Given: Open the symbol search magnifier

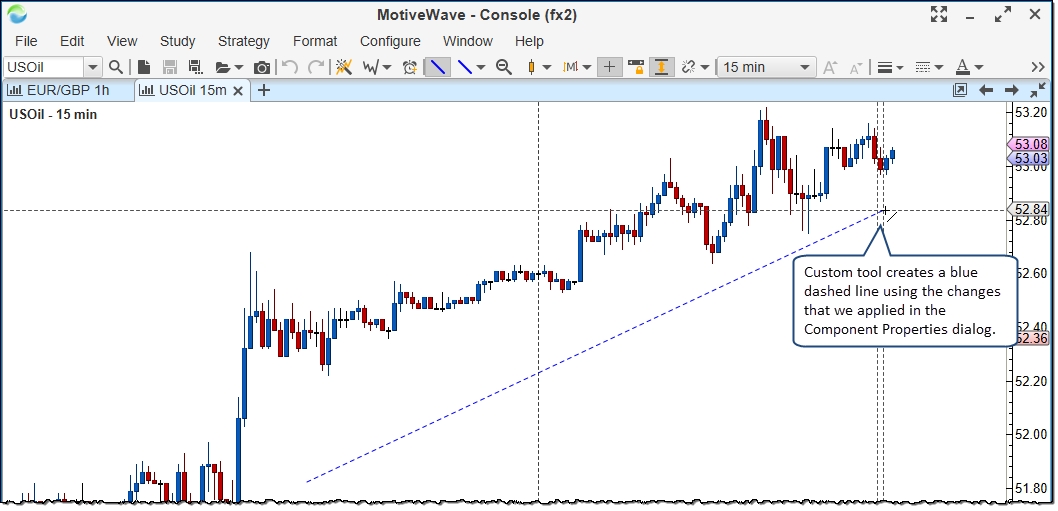Looking at the screenshot, I should [115, 67].
